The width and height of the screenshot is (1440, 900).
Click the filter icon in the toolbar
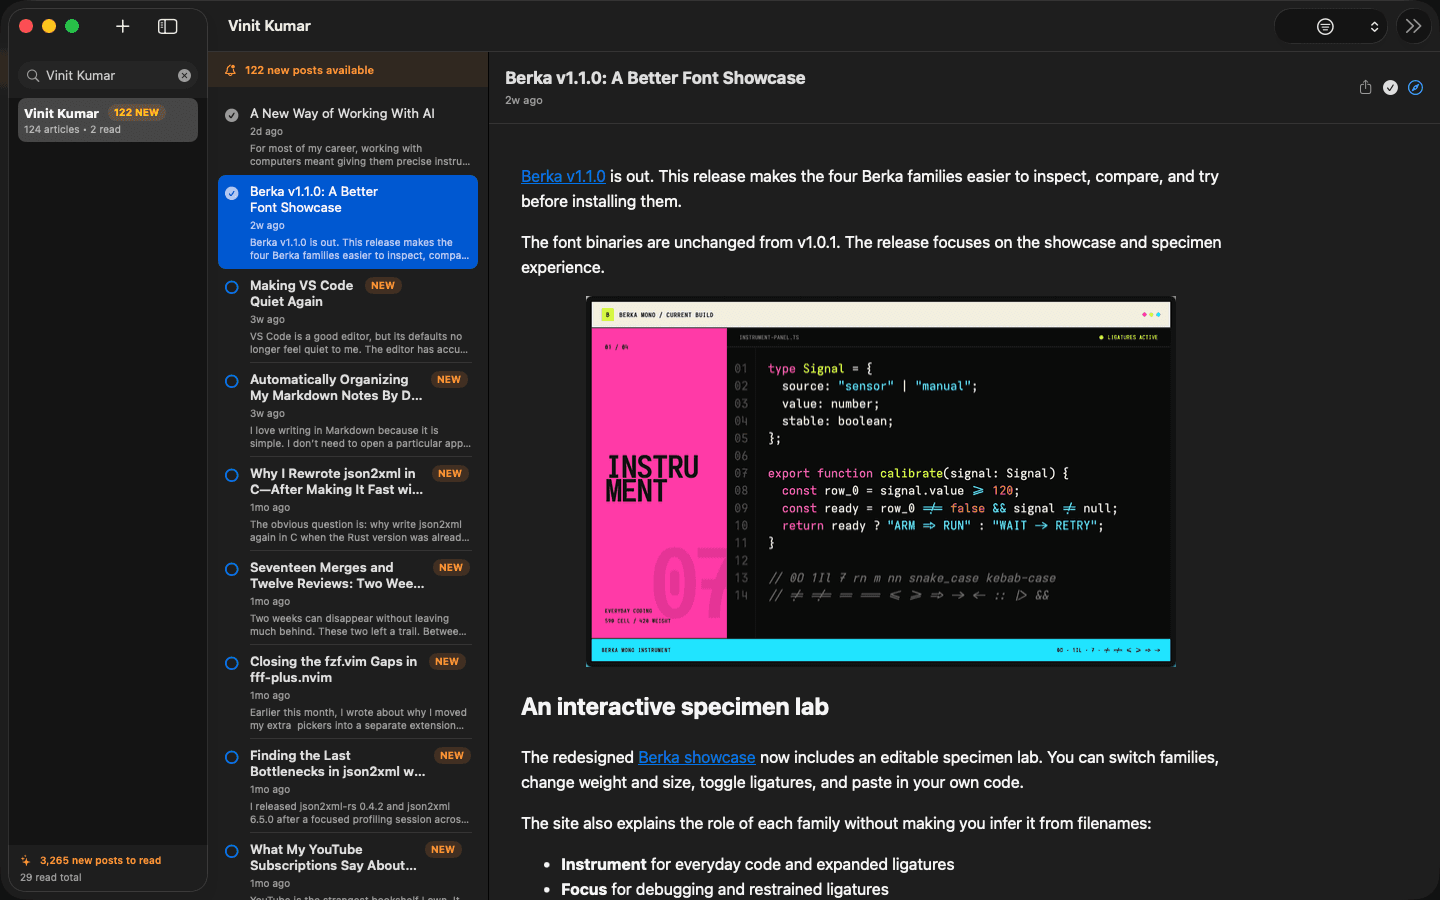pyautogui.click(x=1325, y=27)
